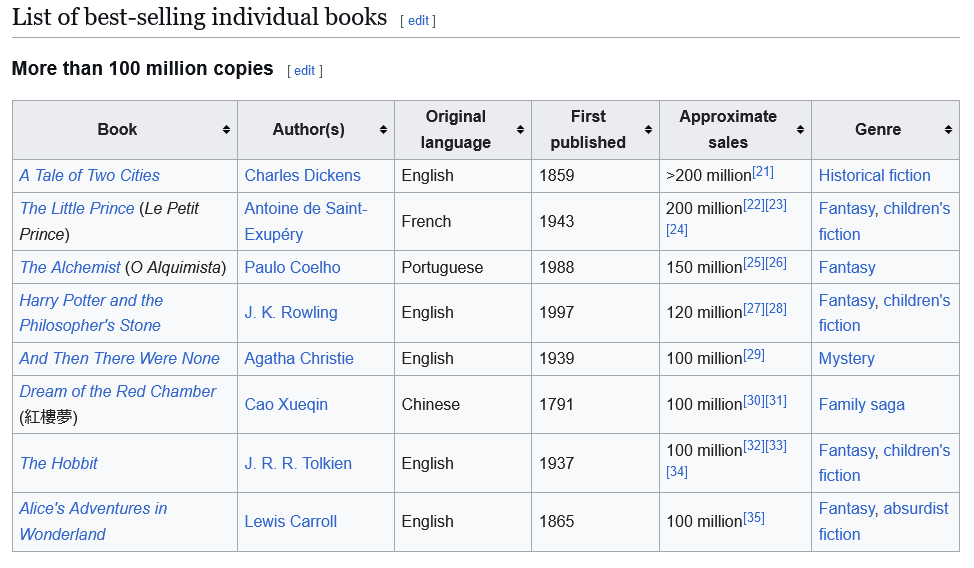Jump to citation reference 21
This screenshot has height=568, width=974.
pyautogui.click(x=763, y=172)
